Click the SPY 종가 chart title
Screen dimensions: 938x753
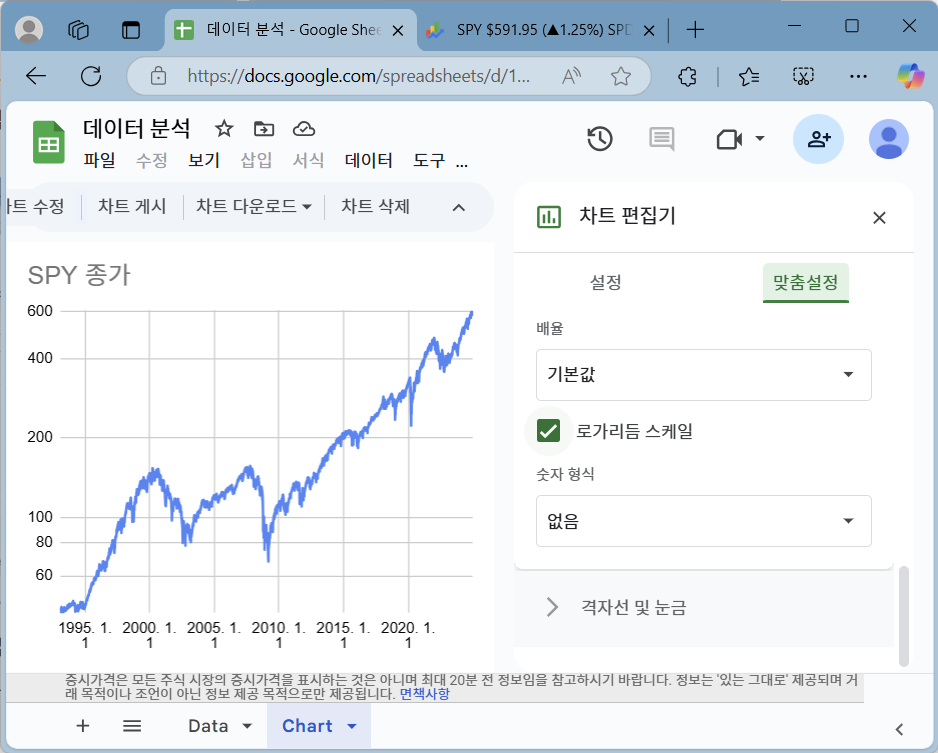coord(79,275)
